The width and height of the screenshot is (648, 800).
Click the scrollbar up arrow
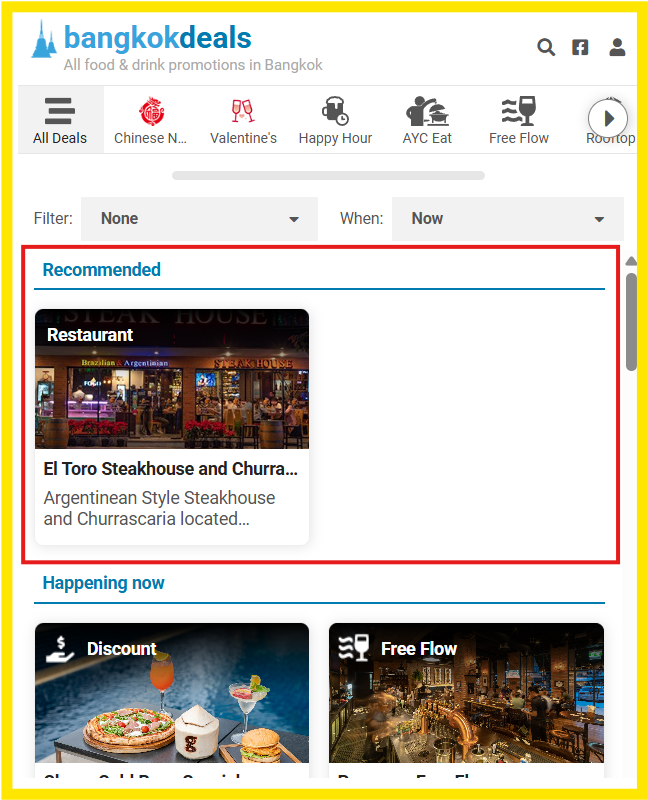[631, 262]
